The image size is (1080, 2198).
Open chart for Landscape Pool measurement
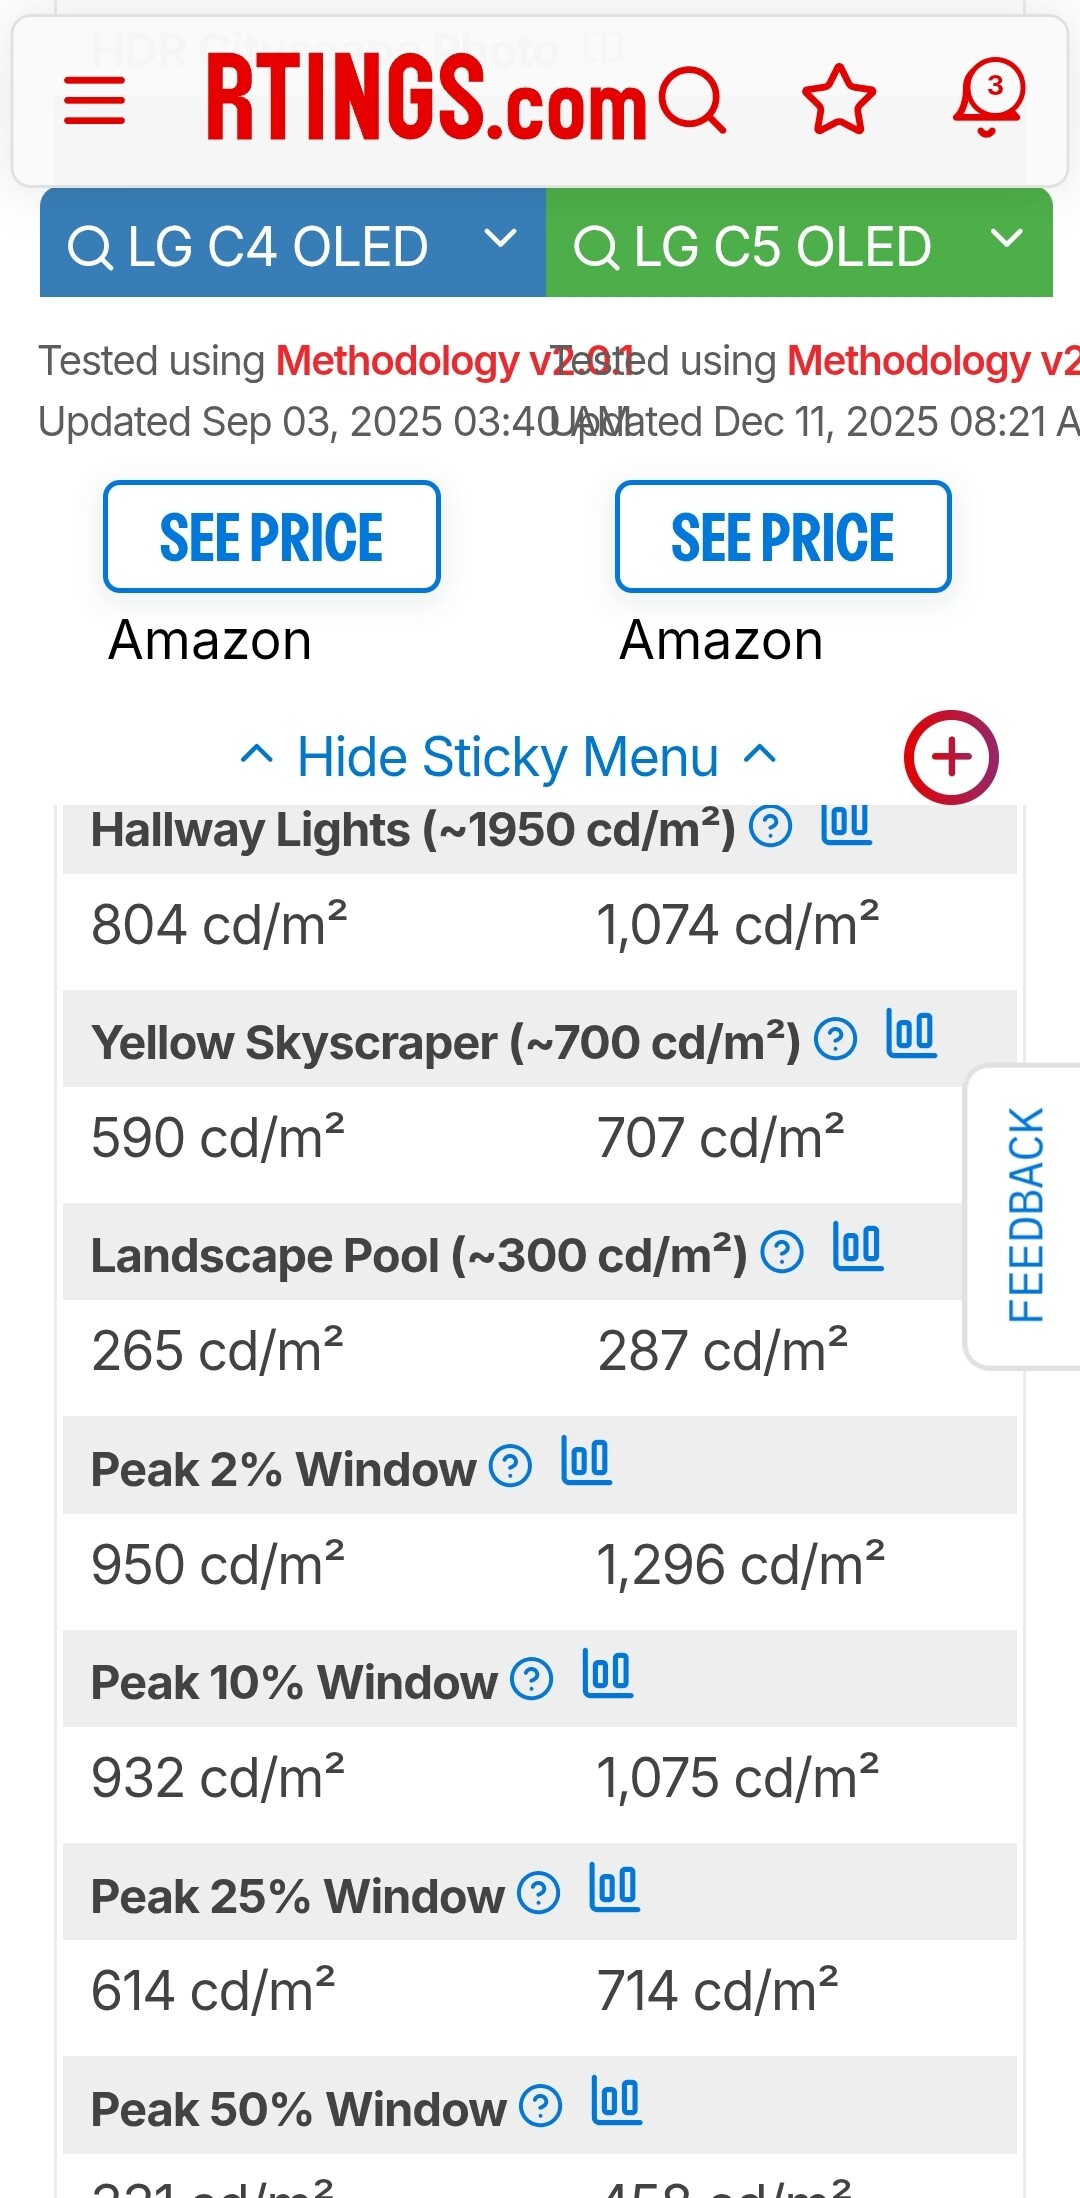(x=858, y=1248)
